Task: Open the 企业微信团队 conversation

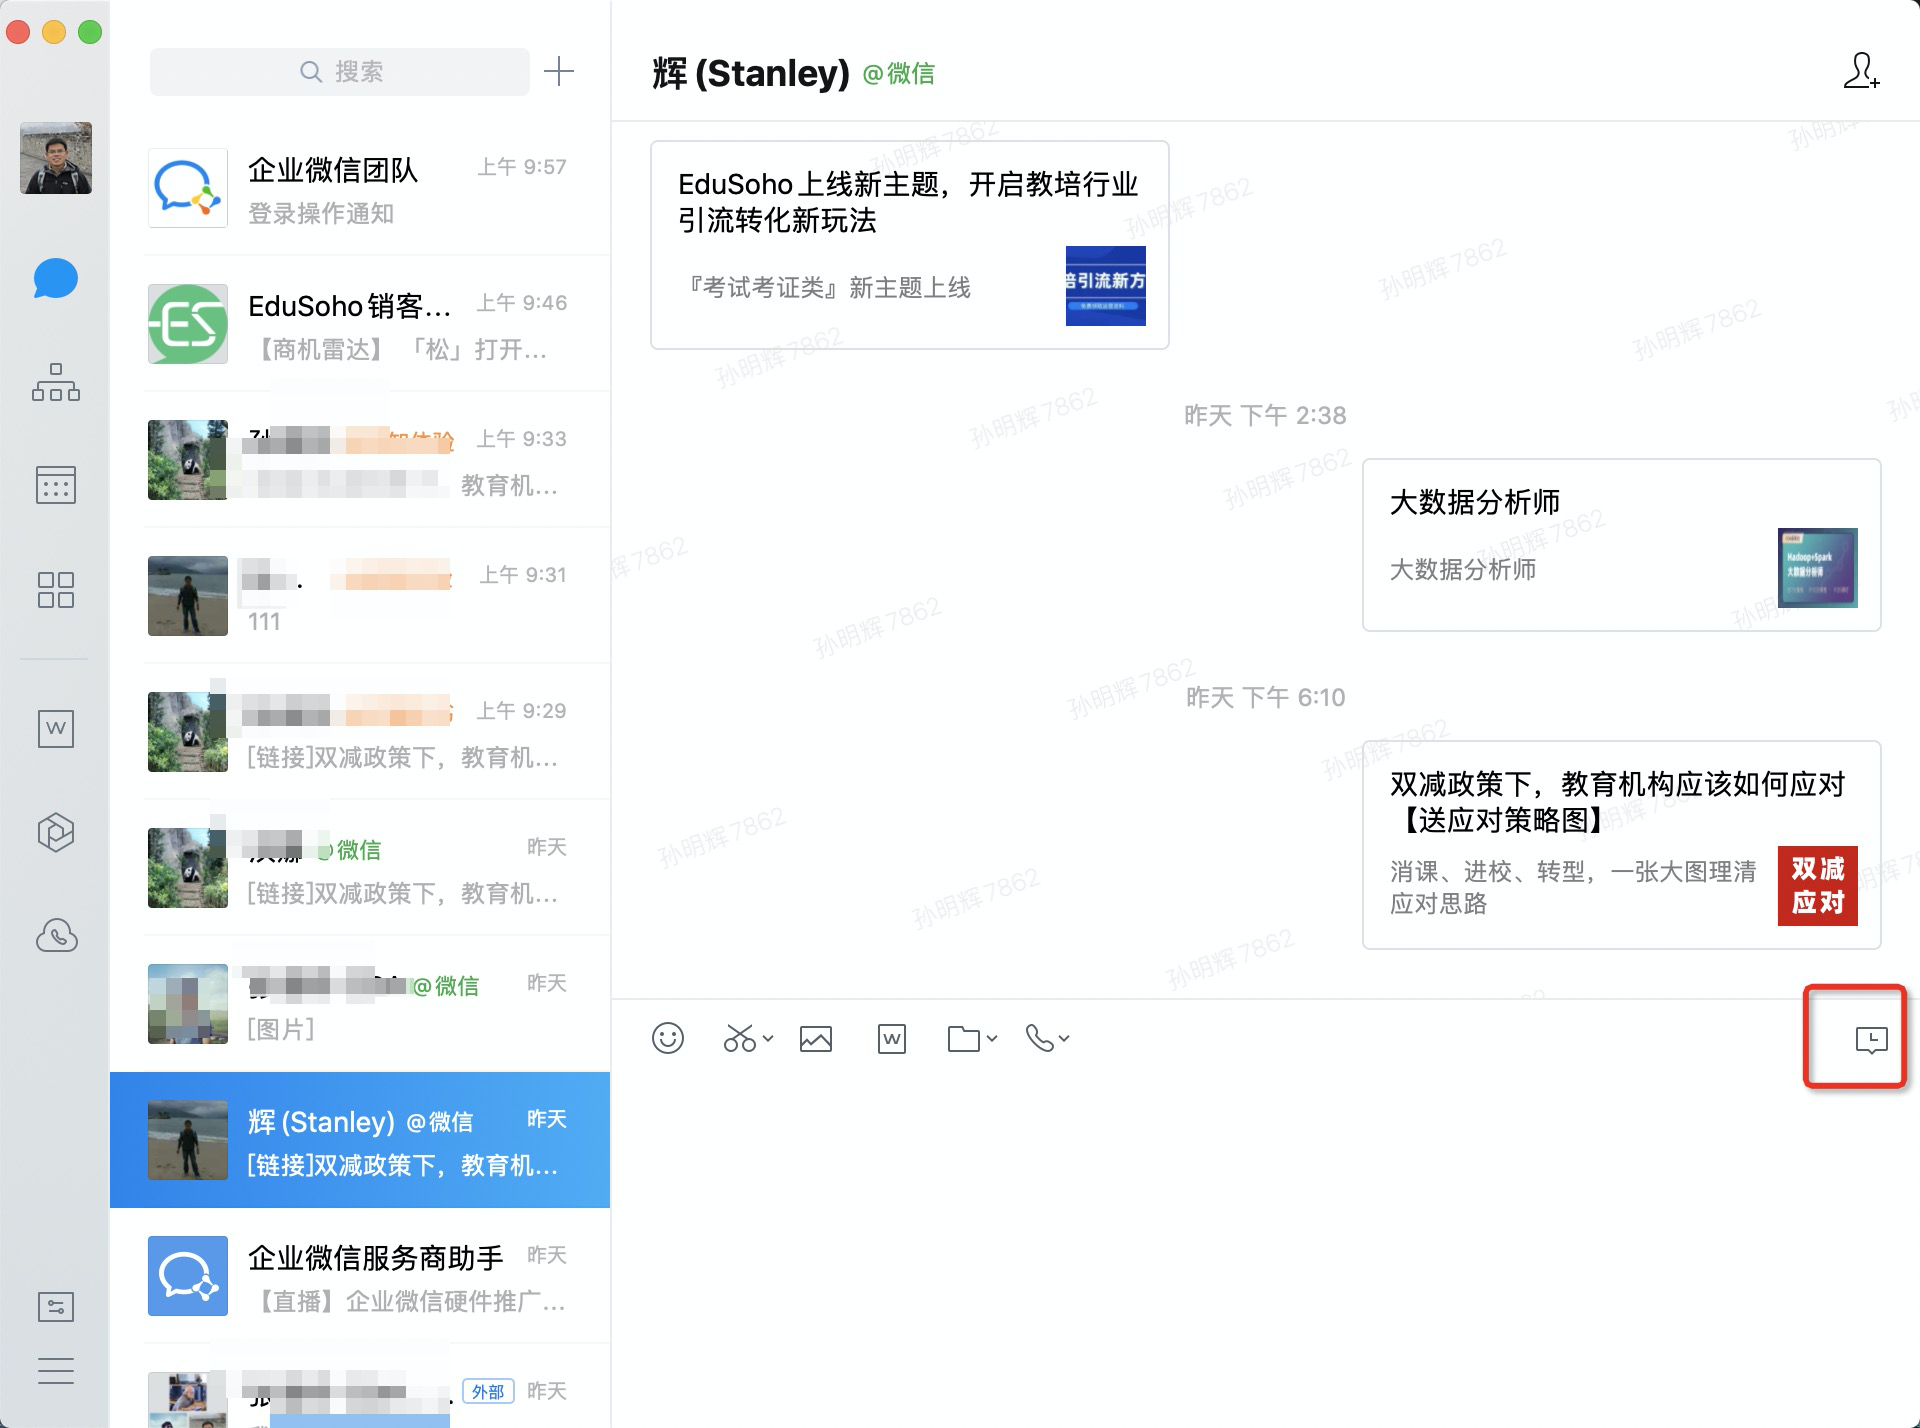Action: tap(360, 188)
